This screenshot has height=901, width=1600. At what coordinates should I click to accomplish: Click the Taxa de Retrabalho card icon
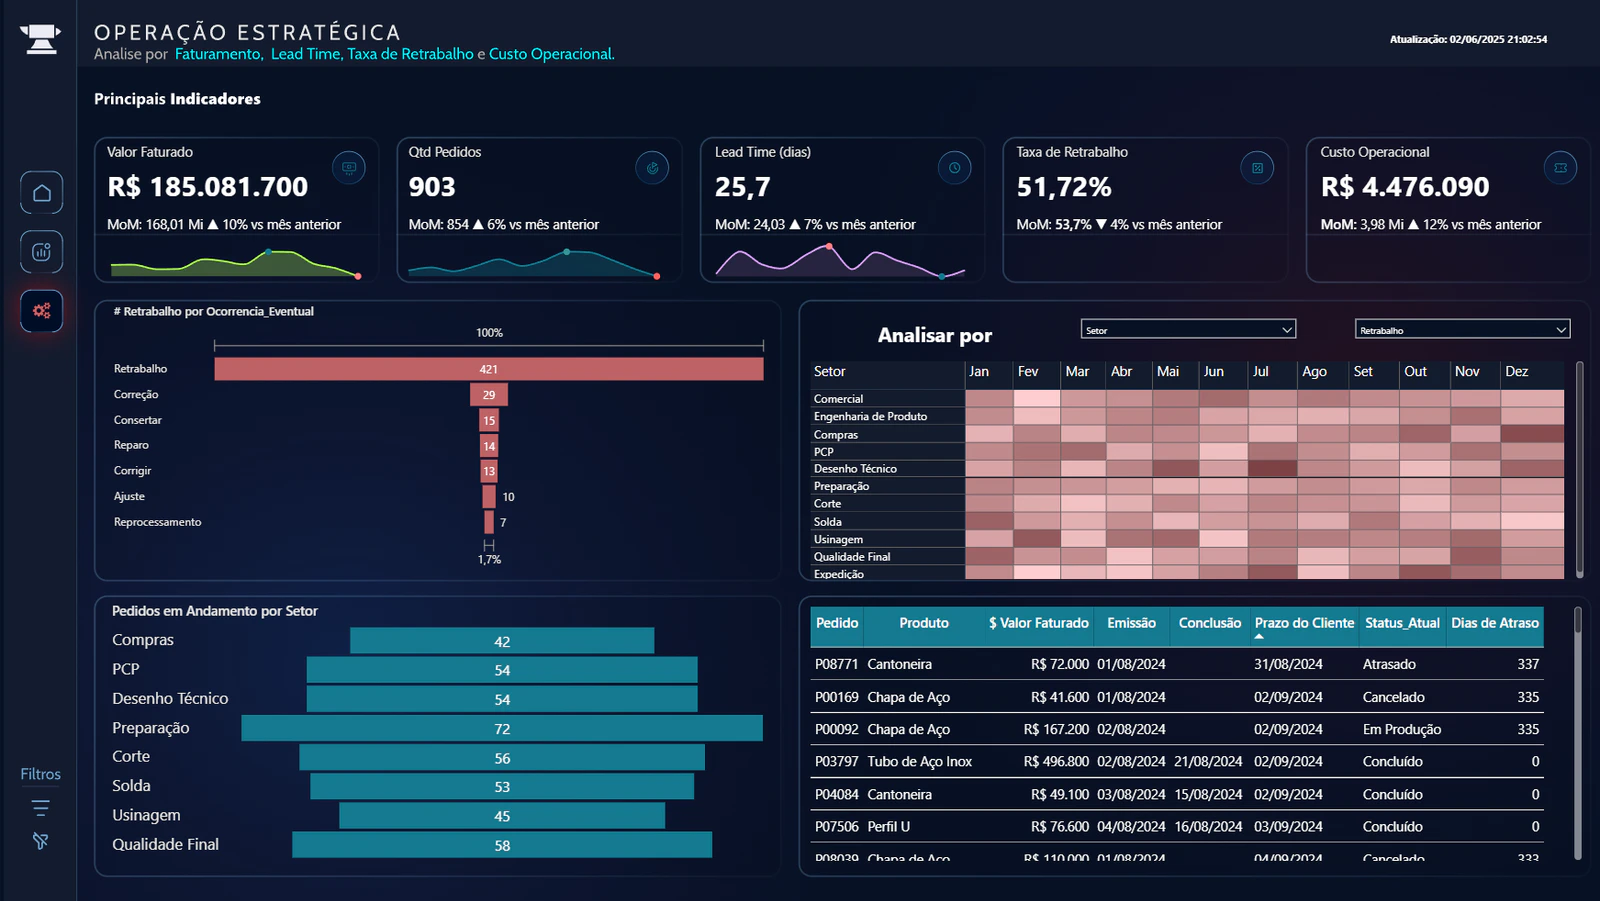[1257, 168]
